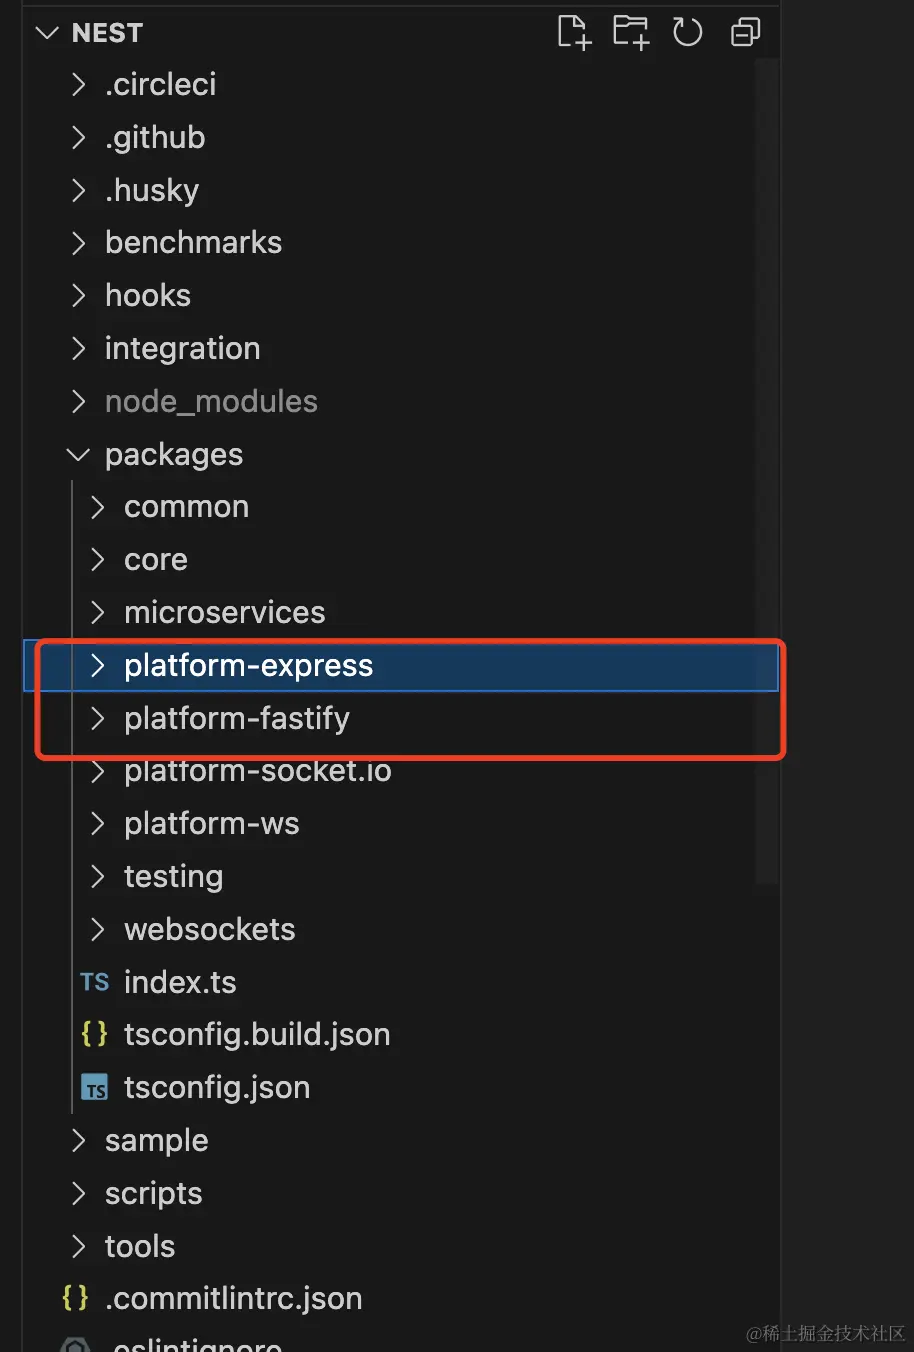The image size is (914, 1352).
Task: Collapse the packages folder chevron
Action: coord(78,454)
